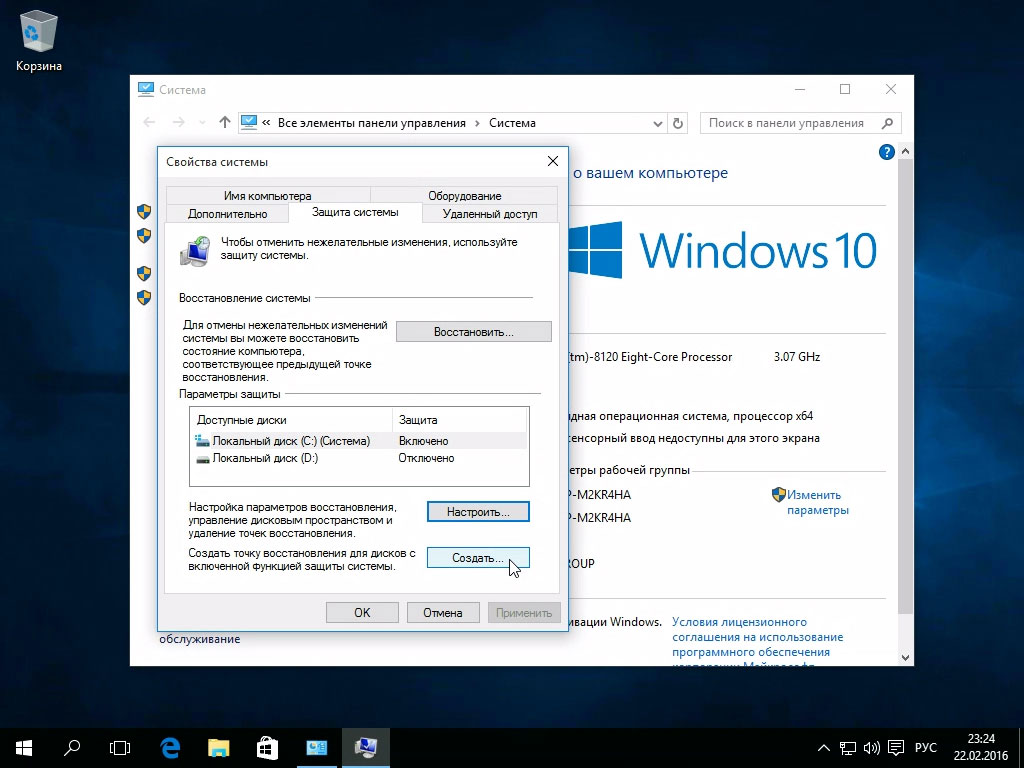
Task: Launch Microsoft Edge from taskbar
Action: [x=170, y=748]
